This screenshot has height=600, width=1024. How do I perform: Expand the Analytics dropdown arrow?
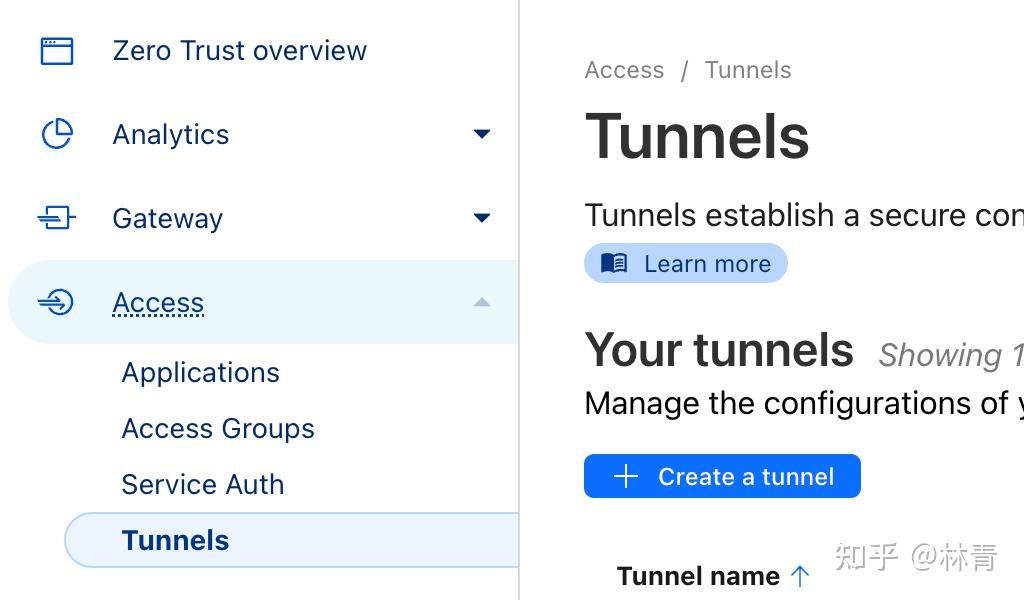(482, 134)
